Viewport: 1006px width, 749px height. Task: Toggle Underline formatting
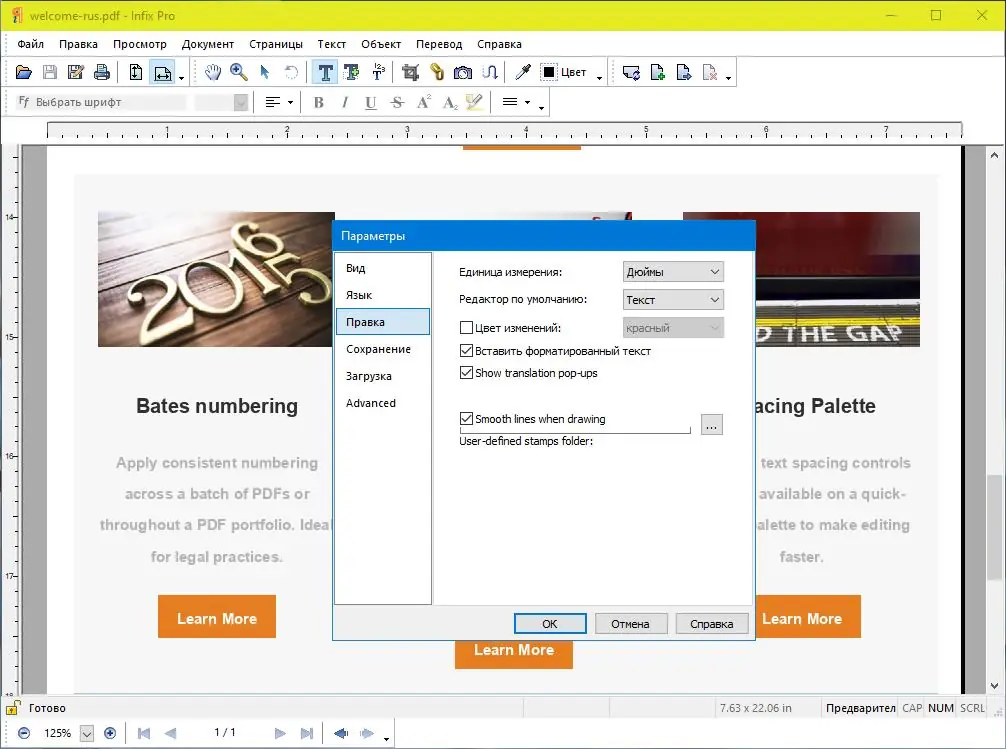tap(370, 102)
